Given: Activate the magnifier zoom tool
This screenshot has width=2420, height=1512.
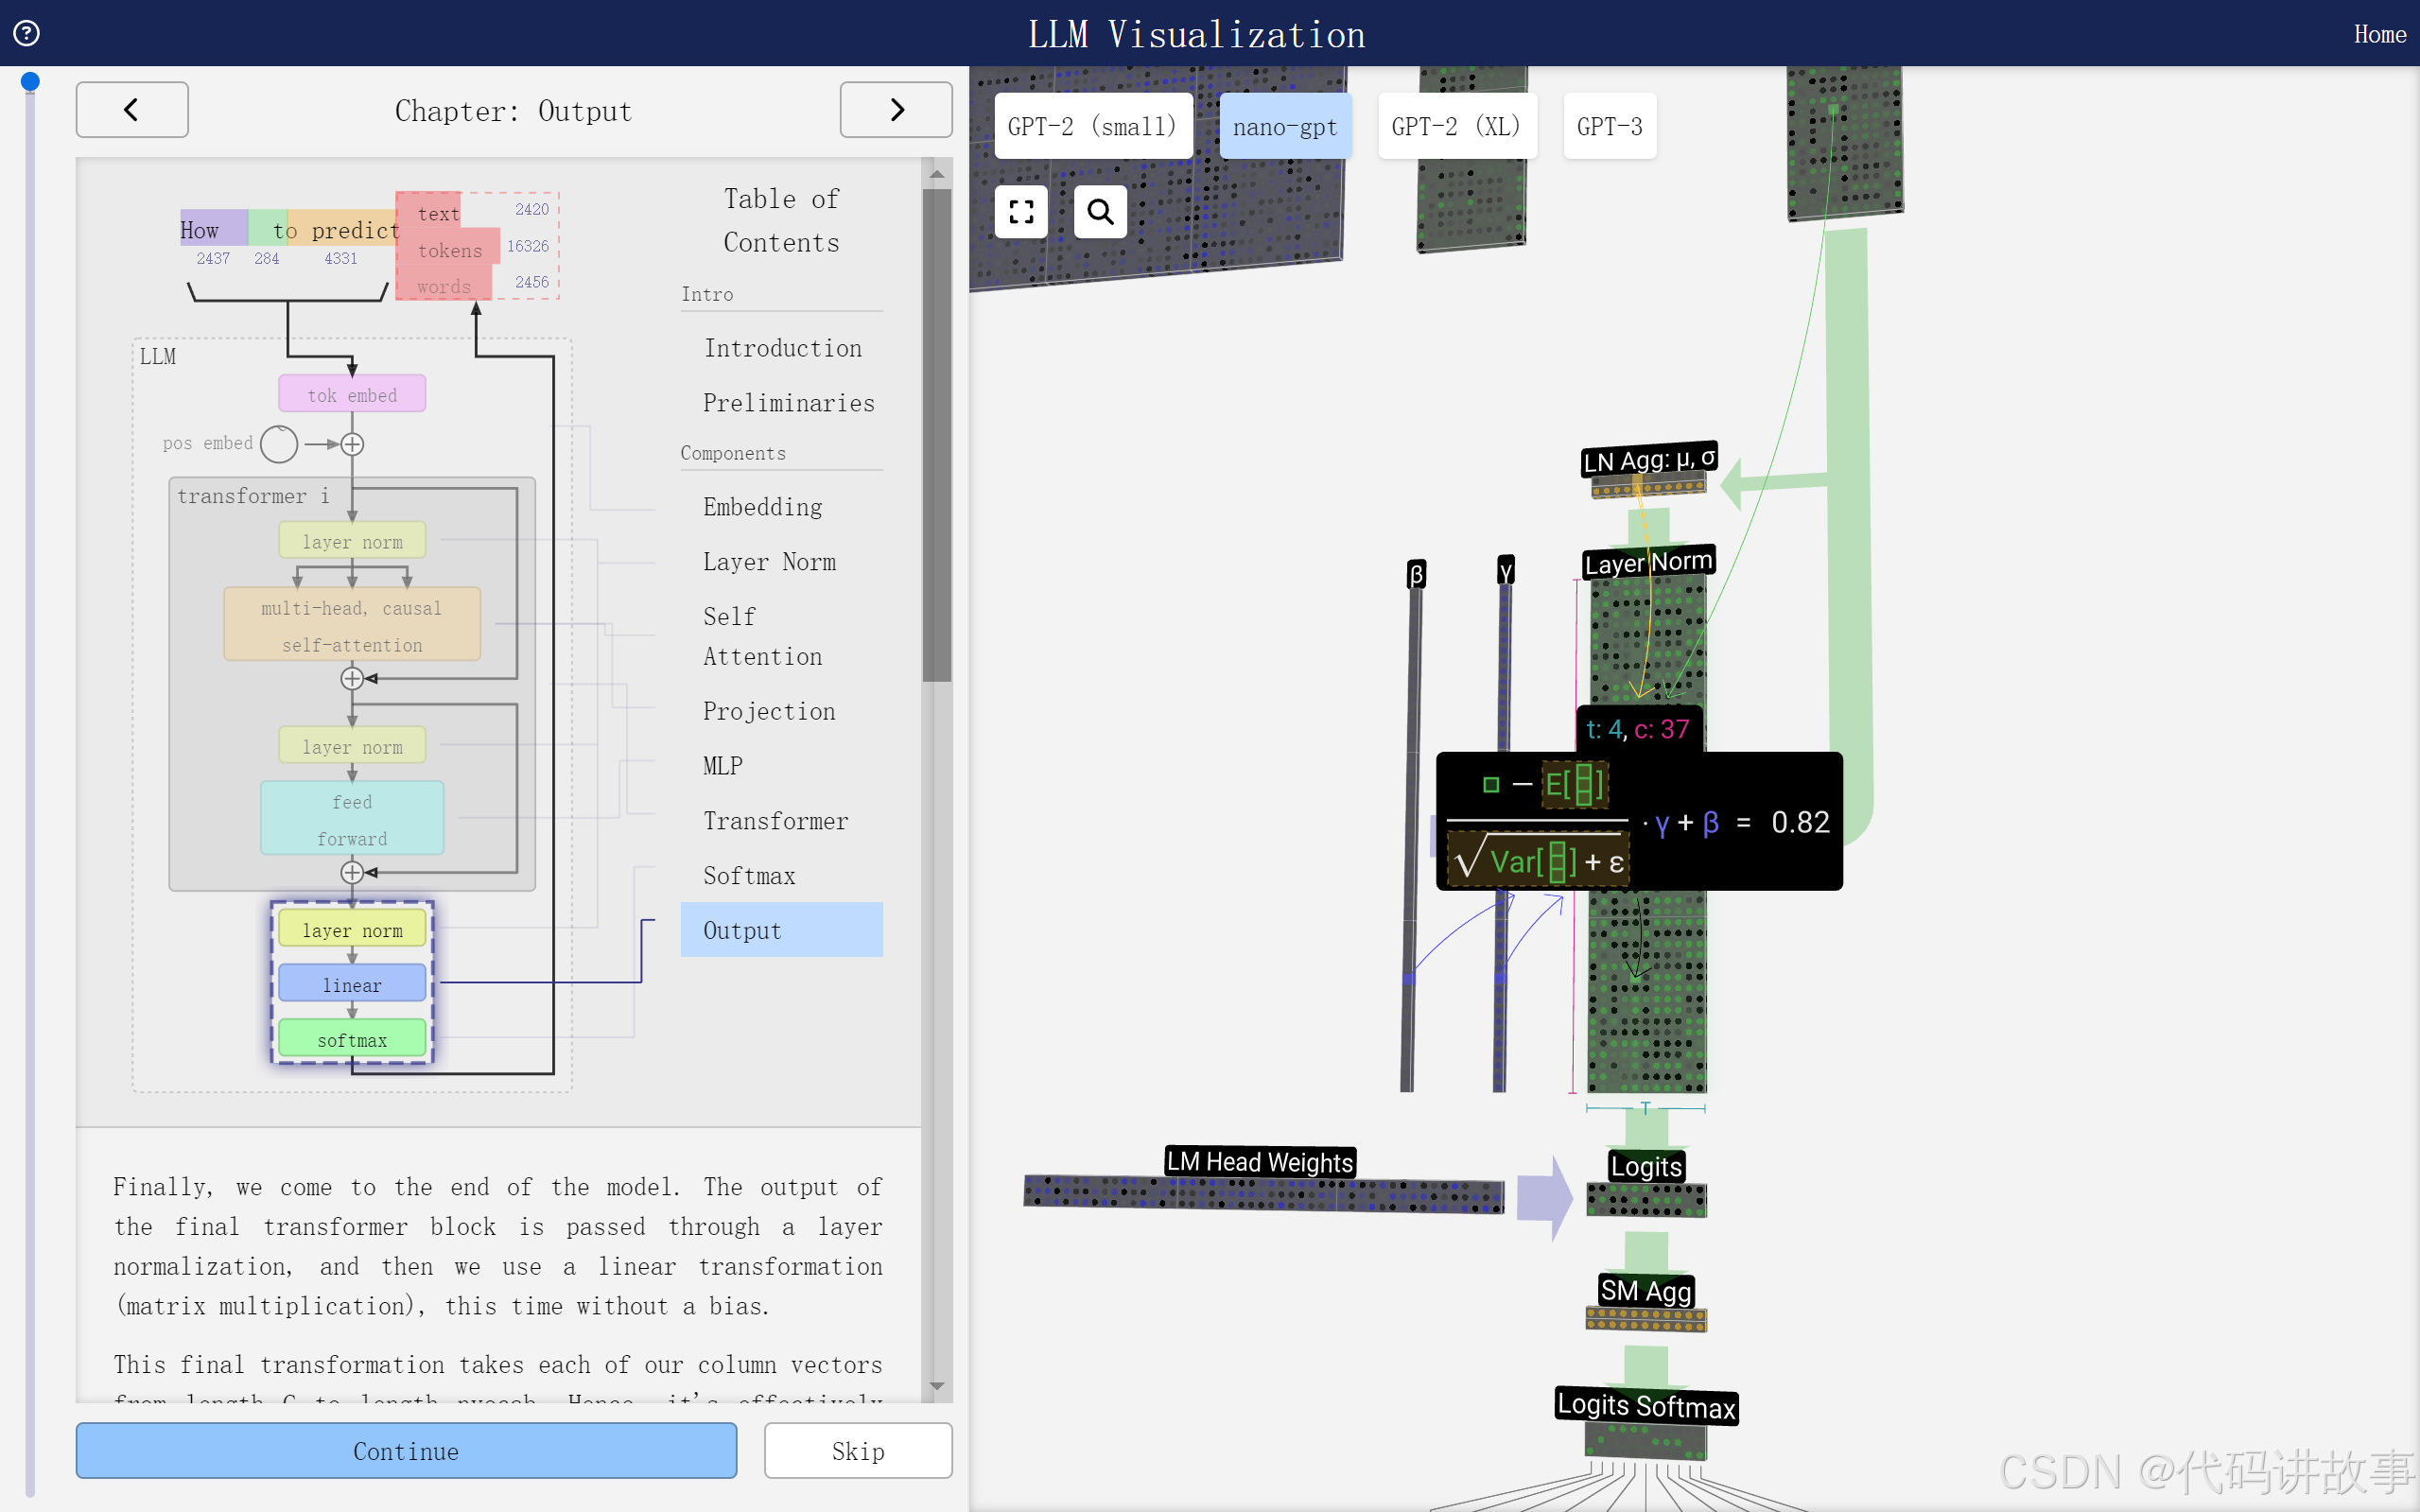Looking at the screenshot, I should pyautogui.click(x=1100, y=211).
